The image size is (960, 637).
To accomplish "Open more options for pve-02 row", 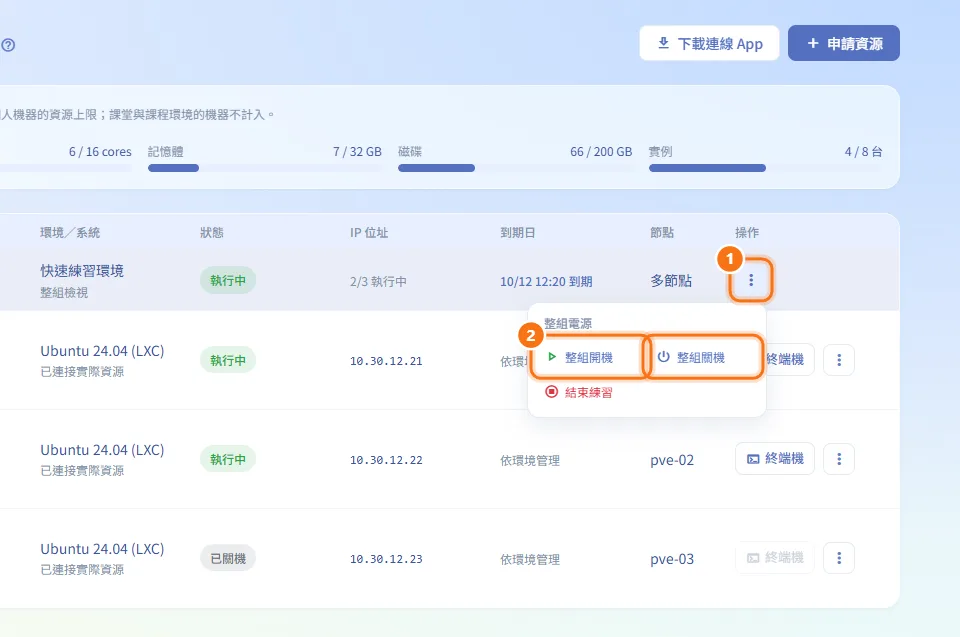I will 839,459.
